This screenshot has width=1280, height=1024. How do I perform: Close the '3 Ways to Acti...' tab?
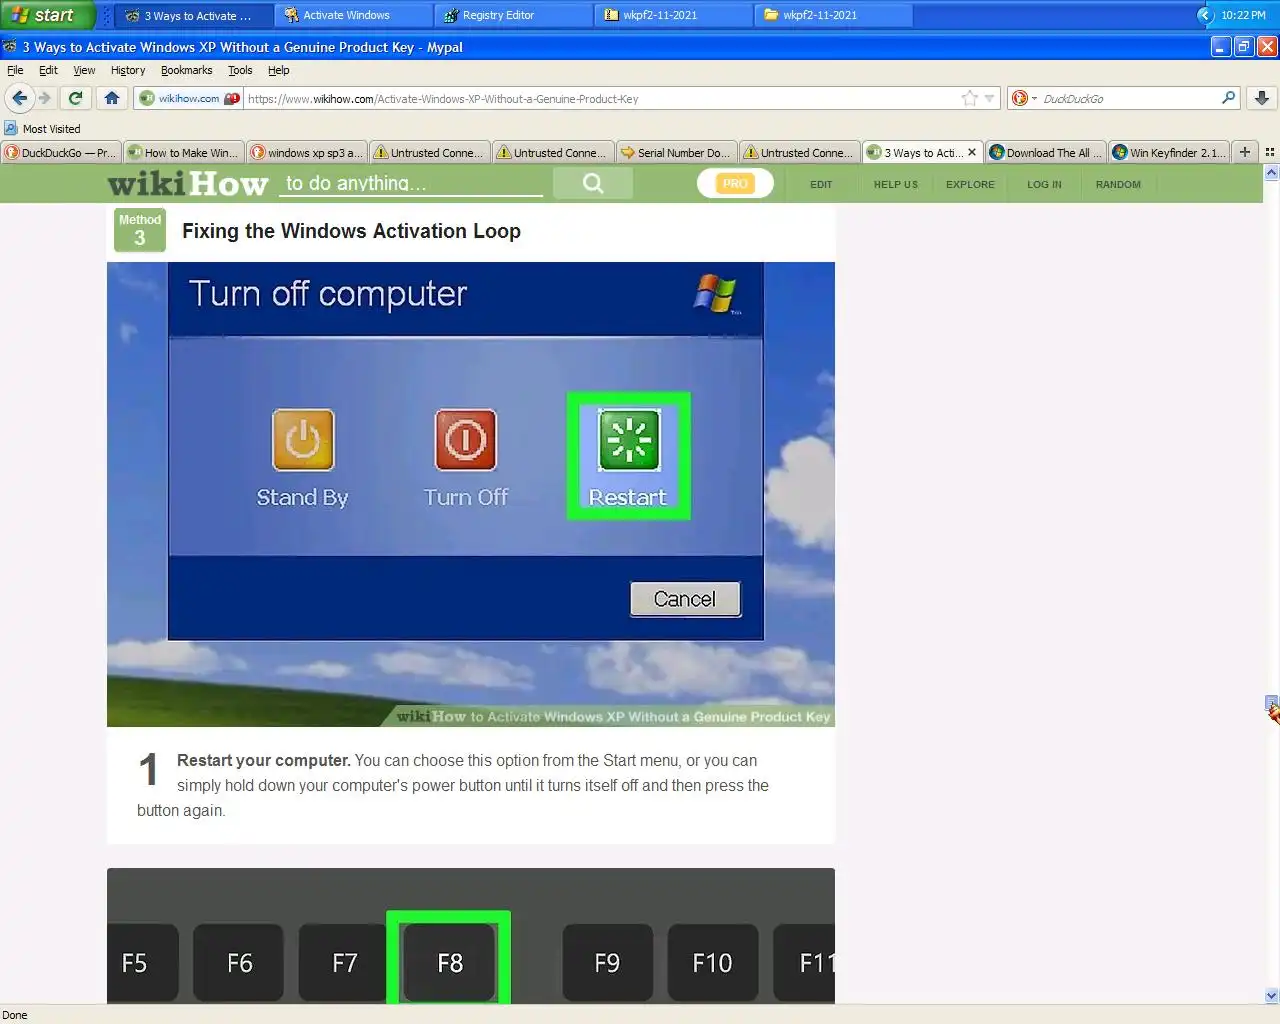(972, 152)
